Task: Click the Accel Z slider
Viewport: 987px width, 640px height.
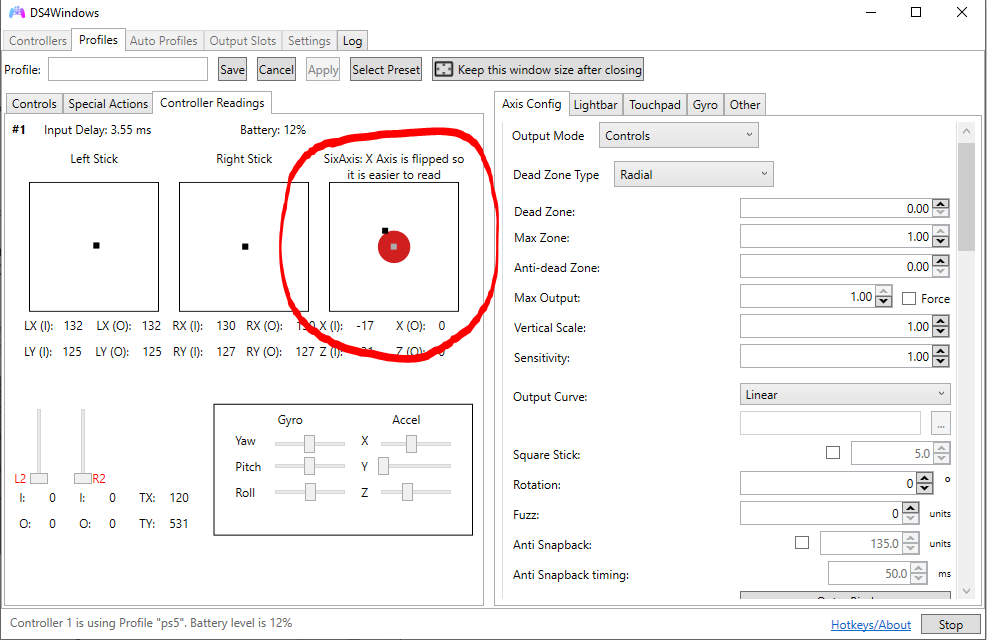Action: tap(415, 492)
